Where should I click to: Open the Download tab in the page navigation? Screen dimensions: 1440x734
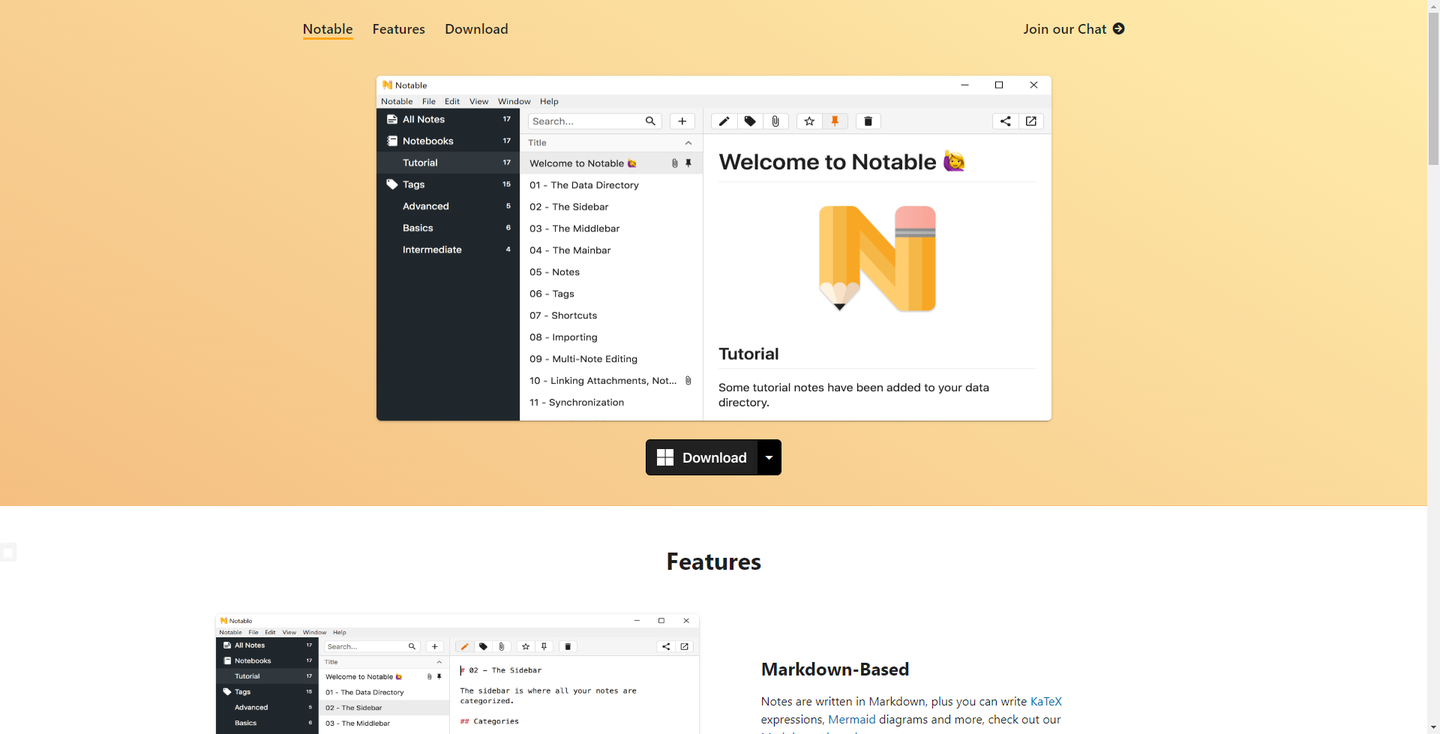[476, 29]
